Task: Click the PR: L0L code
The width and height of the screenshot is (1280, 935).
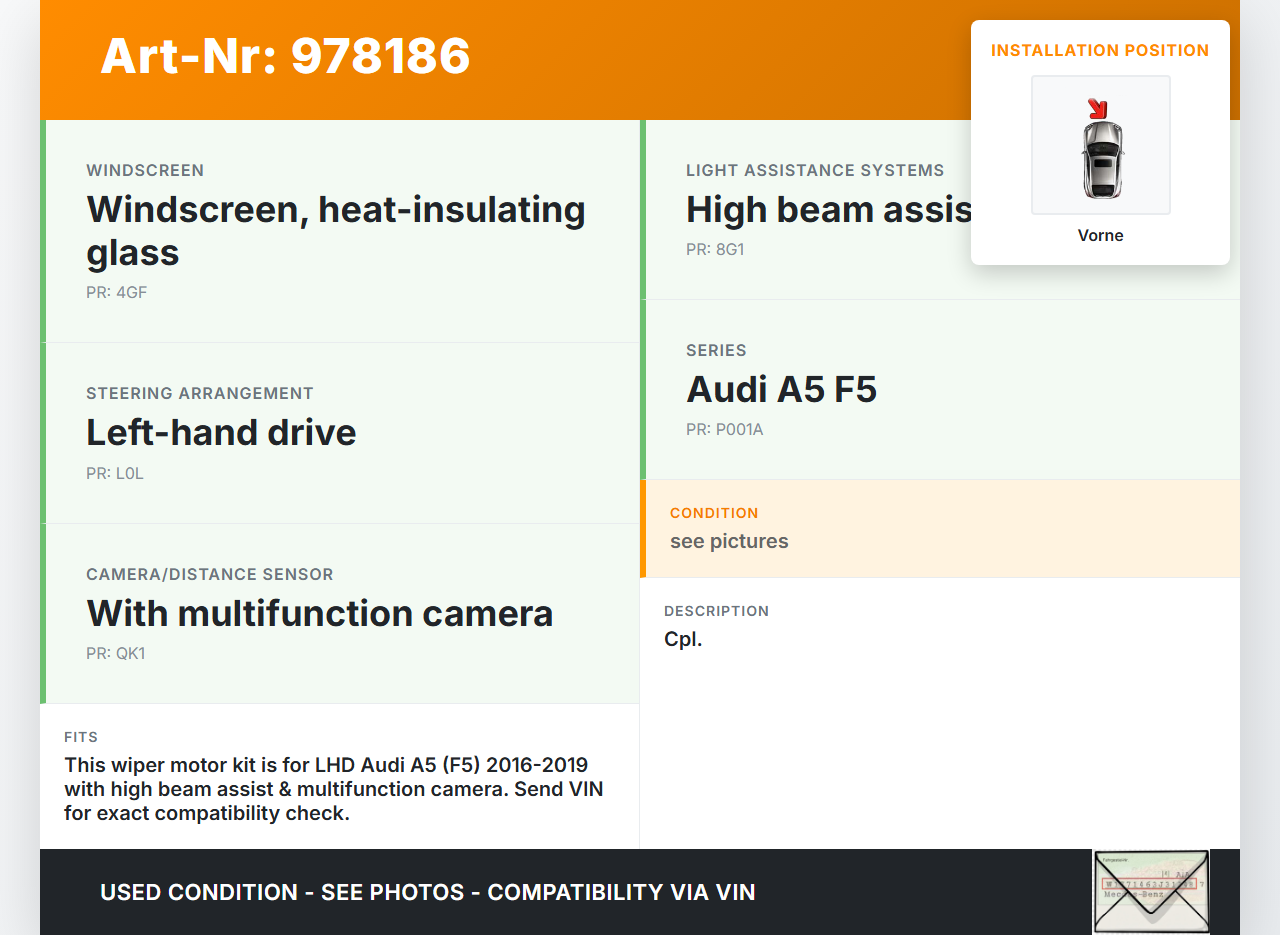Action: click(115, 474)
